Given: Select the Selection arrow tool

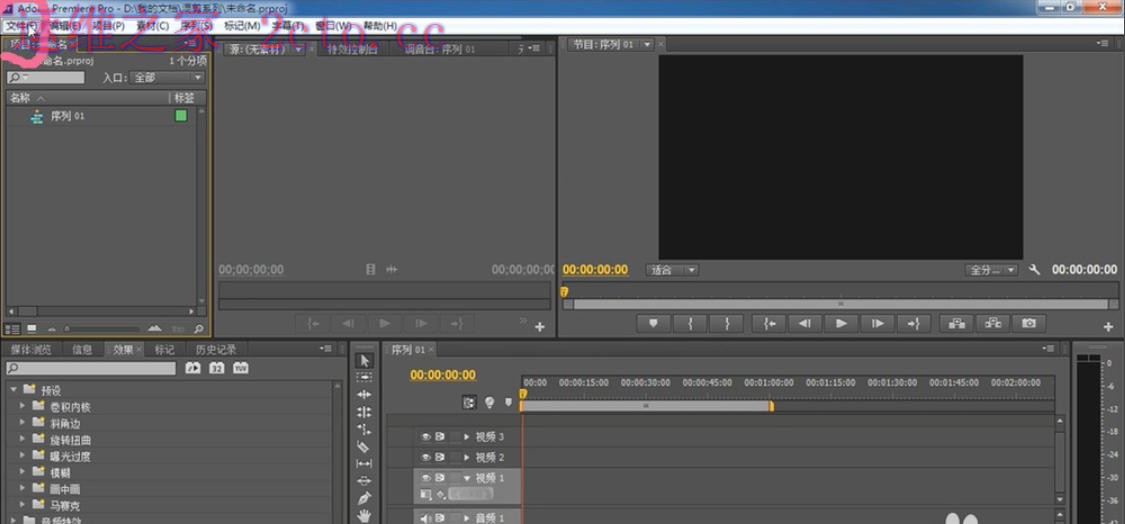Looking at the screenshot, I should [364, 360].
